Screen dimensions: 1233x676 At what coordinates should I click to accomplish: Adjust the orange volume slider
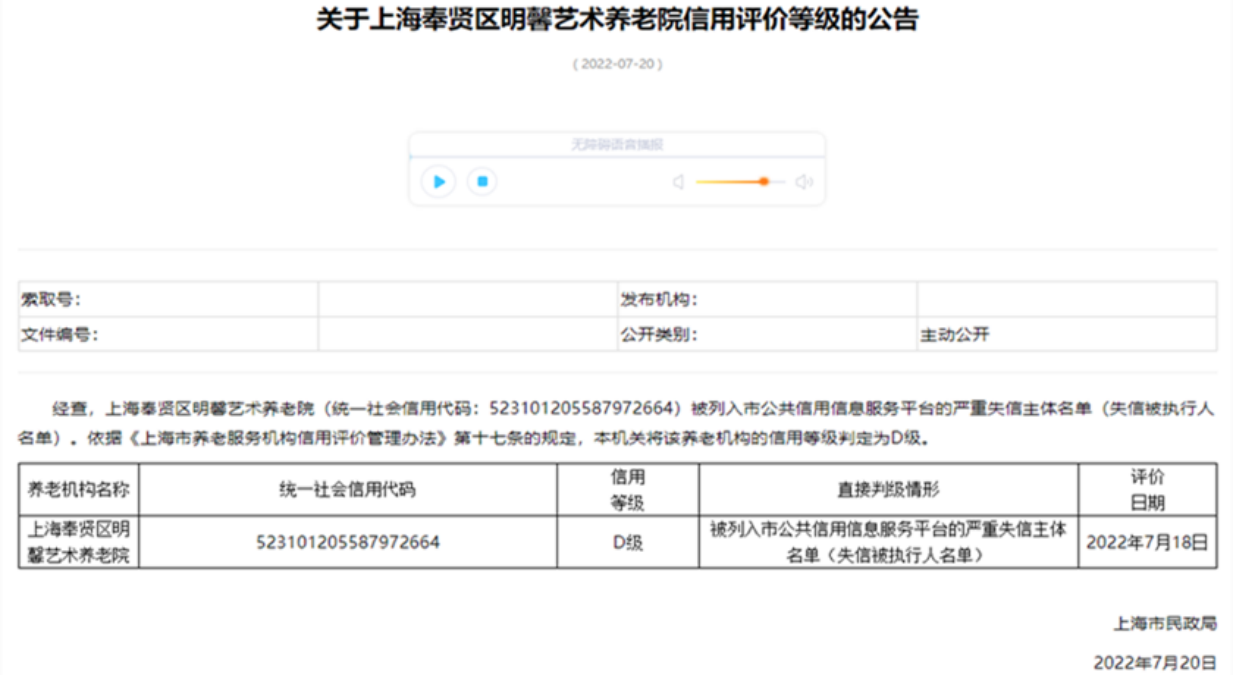pyautogui.click(x=741, y=182)
